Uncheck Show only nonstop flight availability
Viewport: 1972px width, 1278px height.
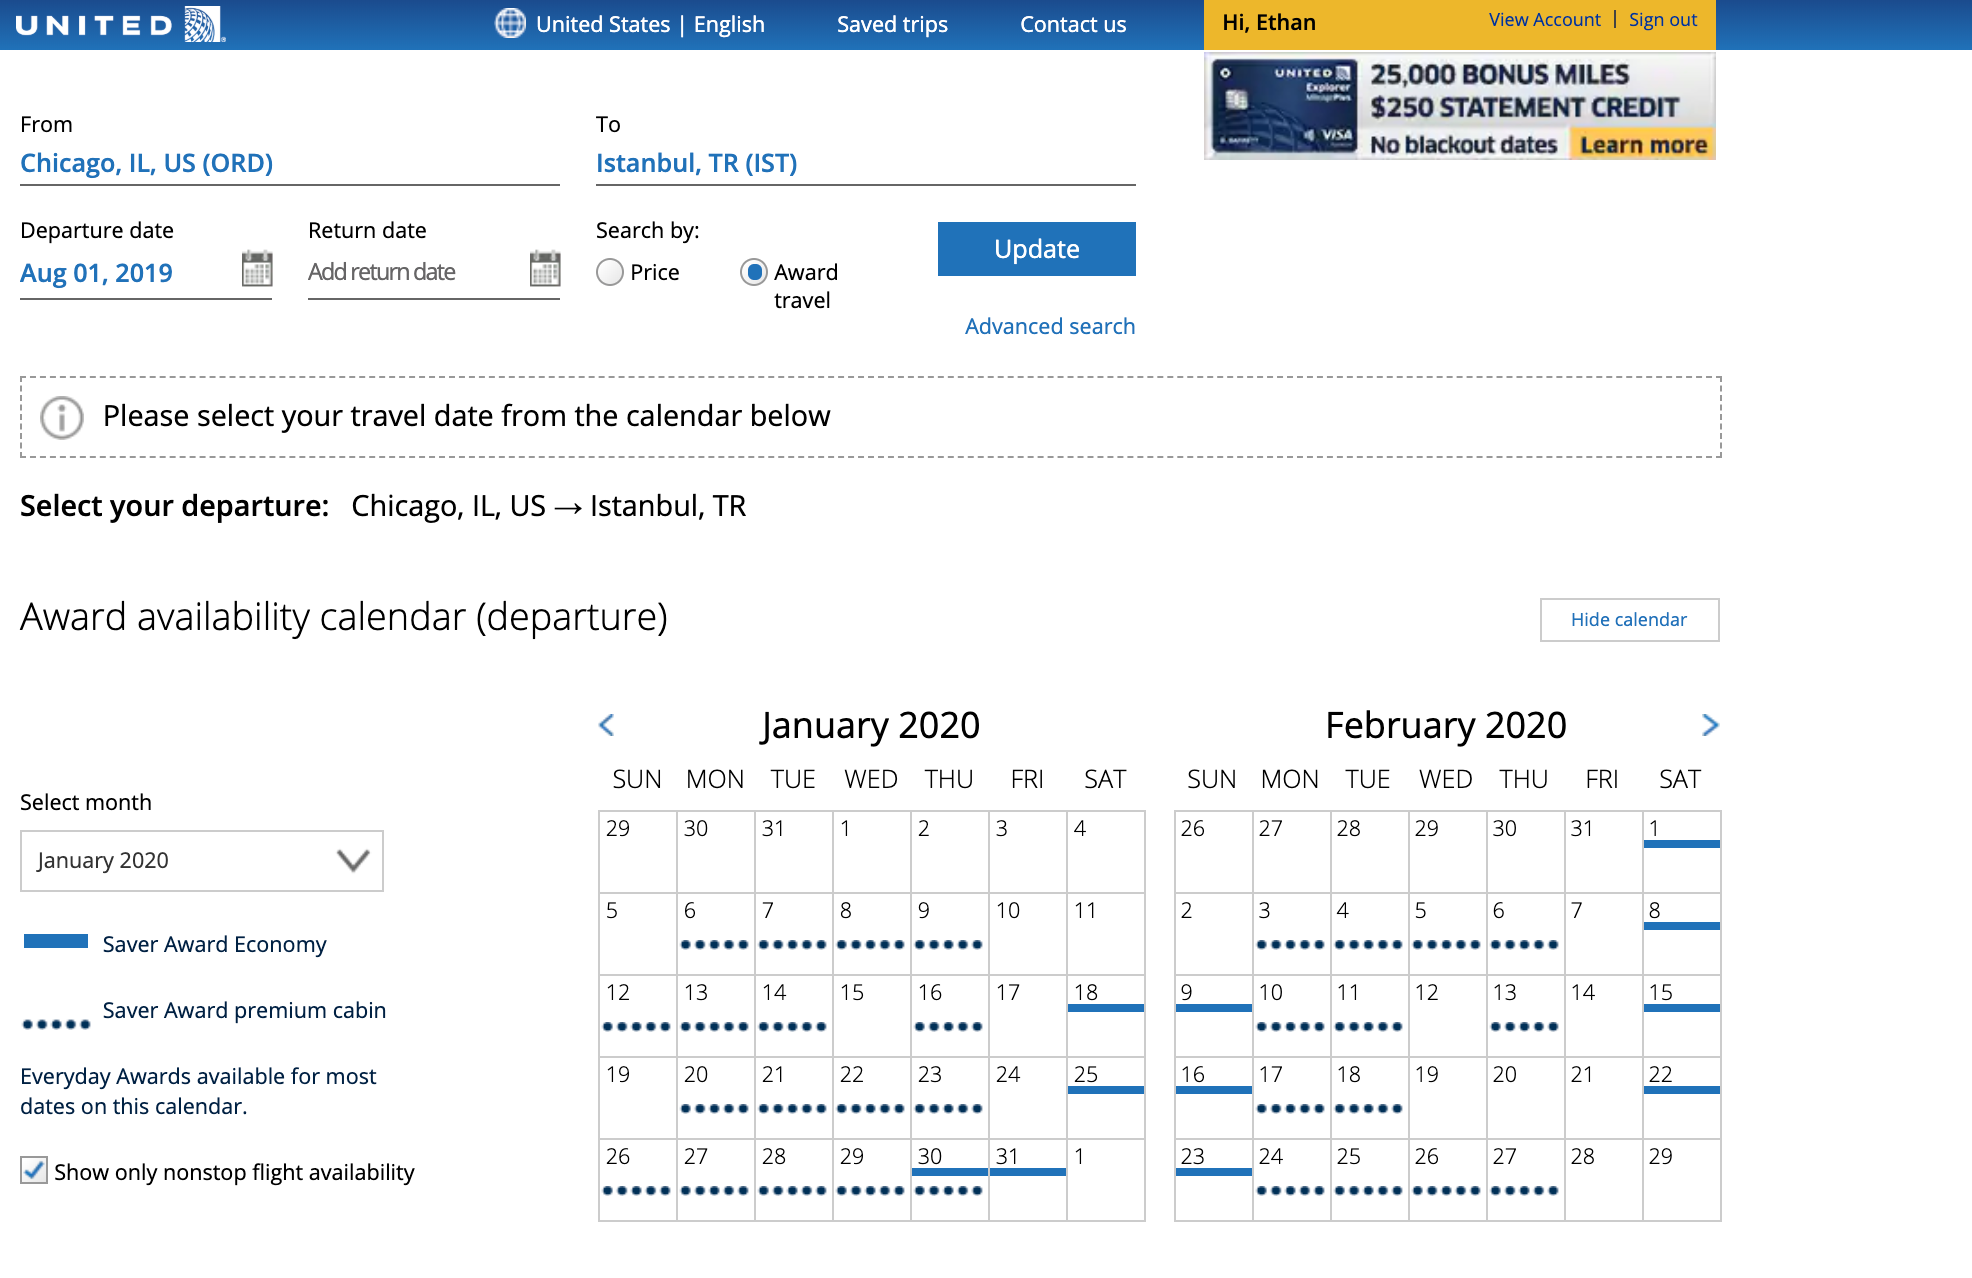[34, 1170]
